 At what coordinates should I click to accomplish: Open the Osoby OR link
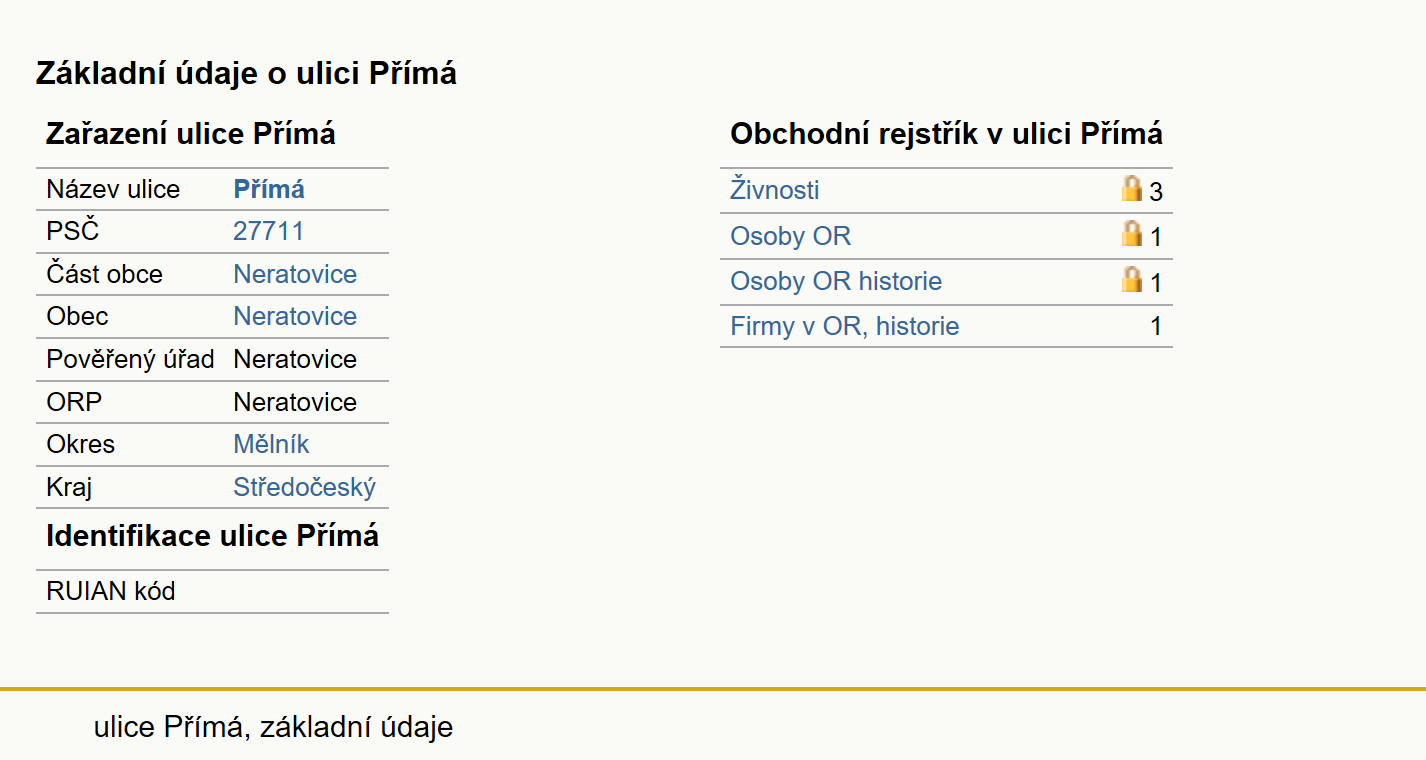tap(790, 236)
